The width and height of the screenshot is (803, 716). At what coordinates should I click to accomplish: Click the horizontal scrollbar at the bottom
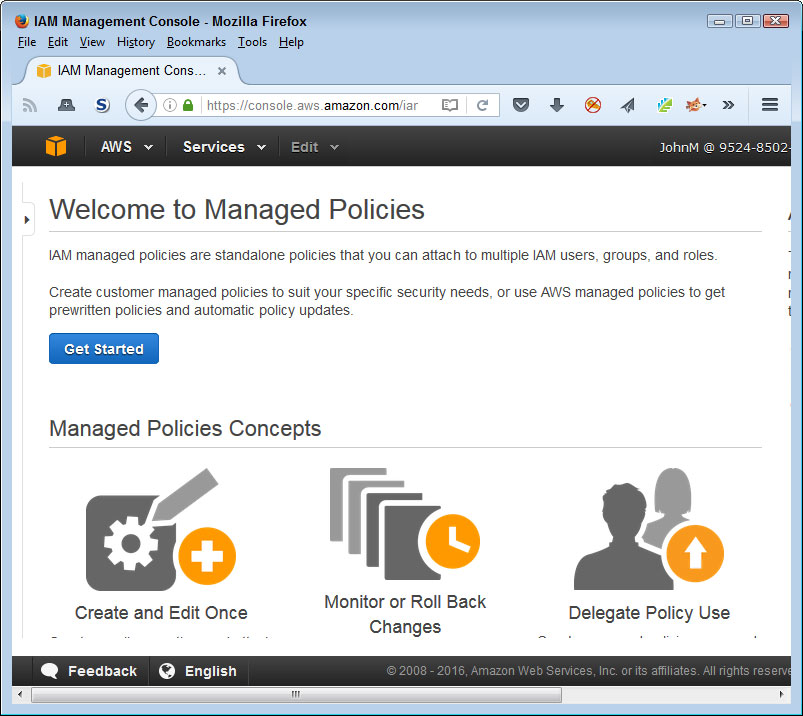295,694
